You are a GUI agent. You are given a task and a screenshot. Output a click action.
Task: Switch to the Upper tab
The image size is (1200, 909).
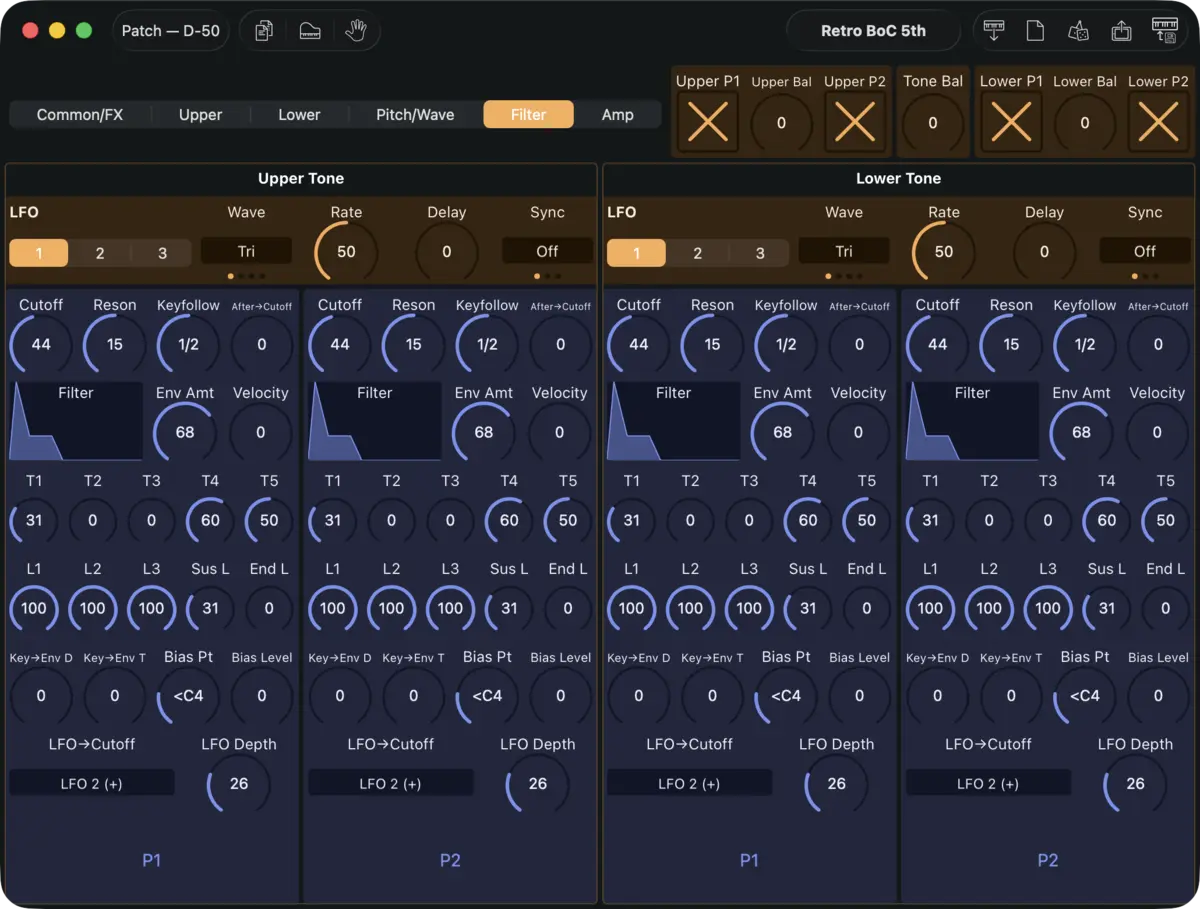200,115
